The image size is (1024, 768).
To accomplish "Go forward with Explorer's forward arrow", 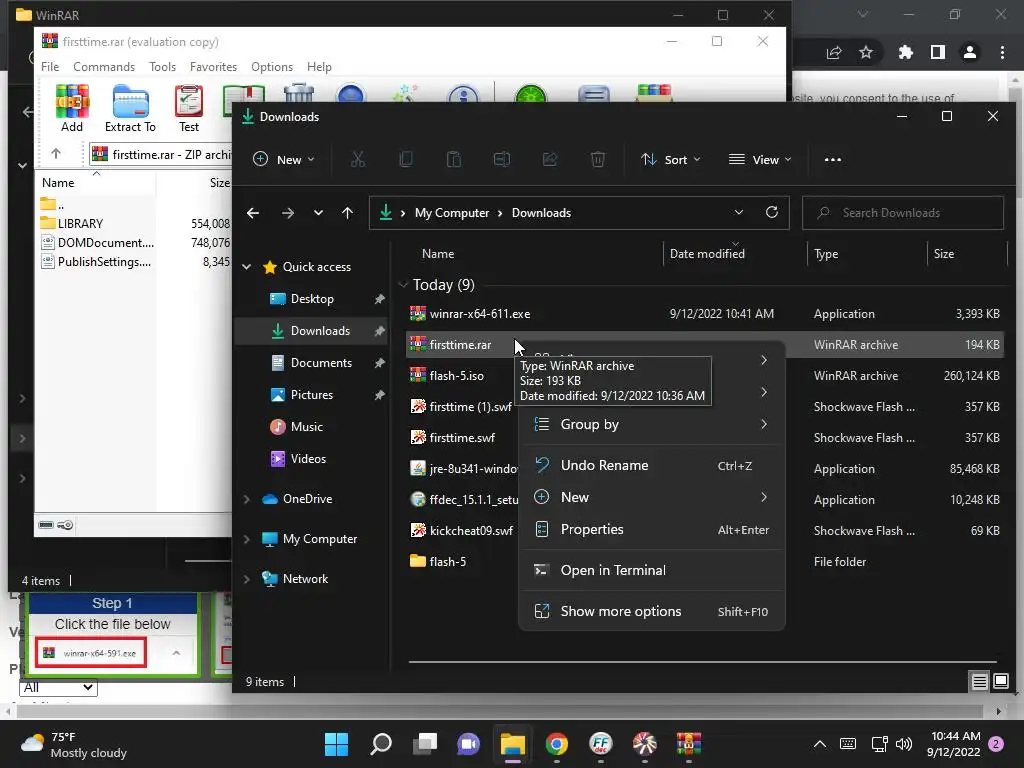I will click(287, 213).
